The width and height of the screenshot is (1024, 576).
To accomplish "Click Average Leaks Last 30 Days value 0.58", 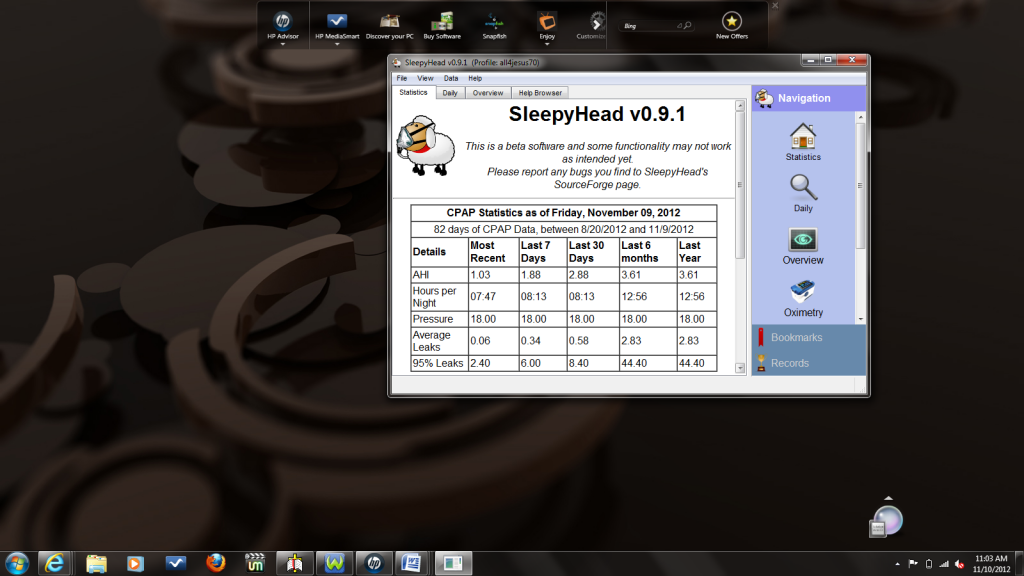I will (x=579, y=341).
